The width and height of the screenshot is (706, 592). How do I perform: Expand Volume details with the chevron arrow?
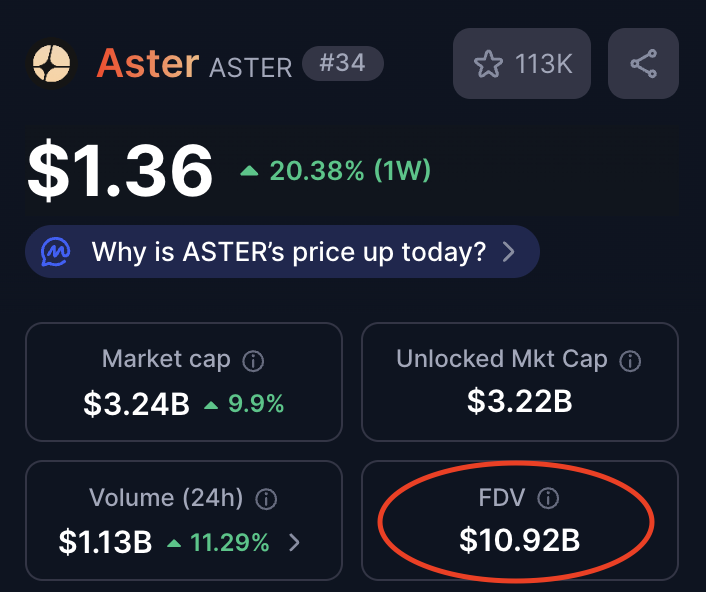(294, 543)
